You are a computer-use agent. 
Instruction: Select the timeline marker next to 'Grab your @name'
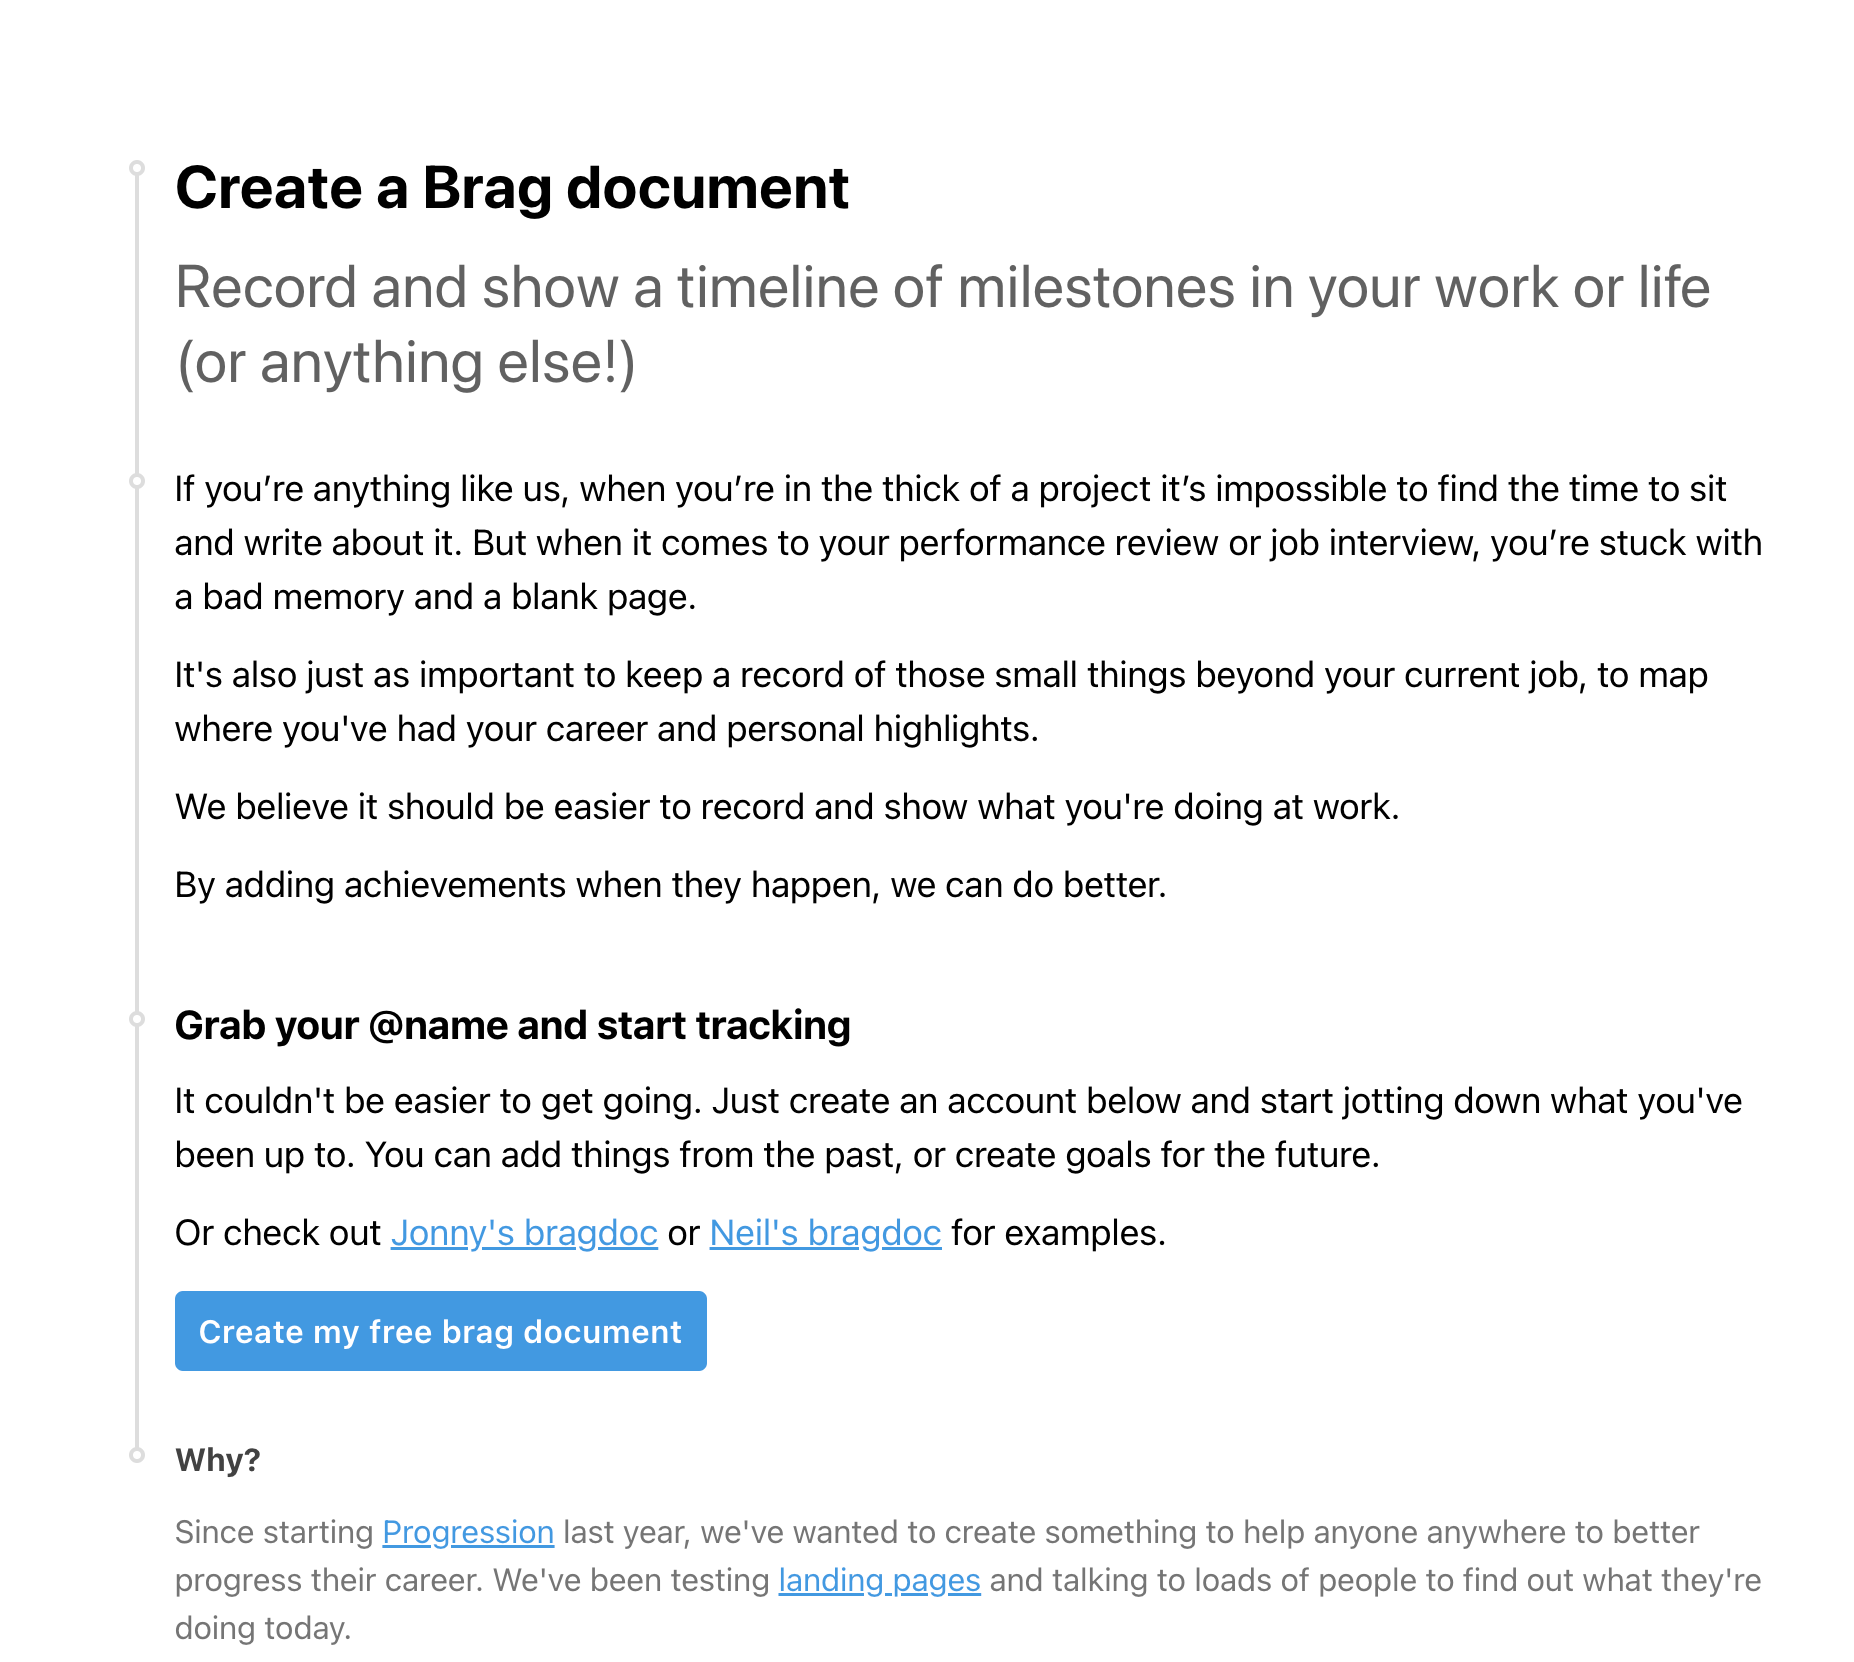coord(137,1020)
